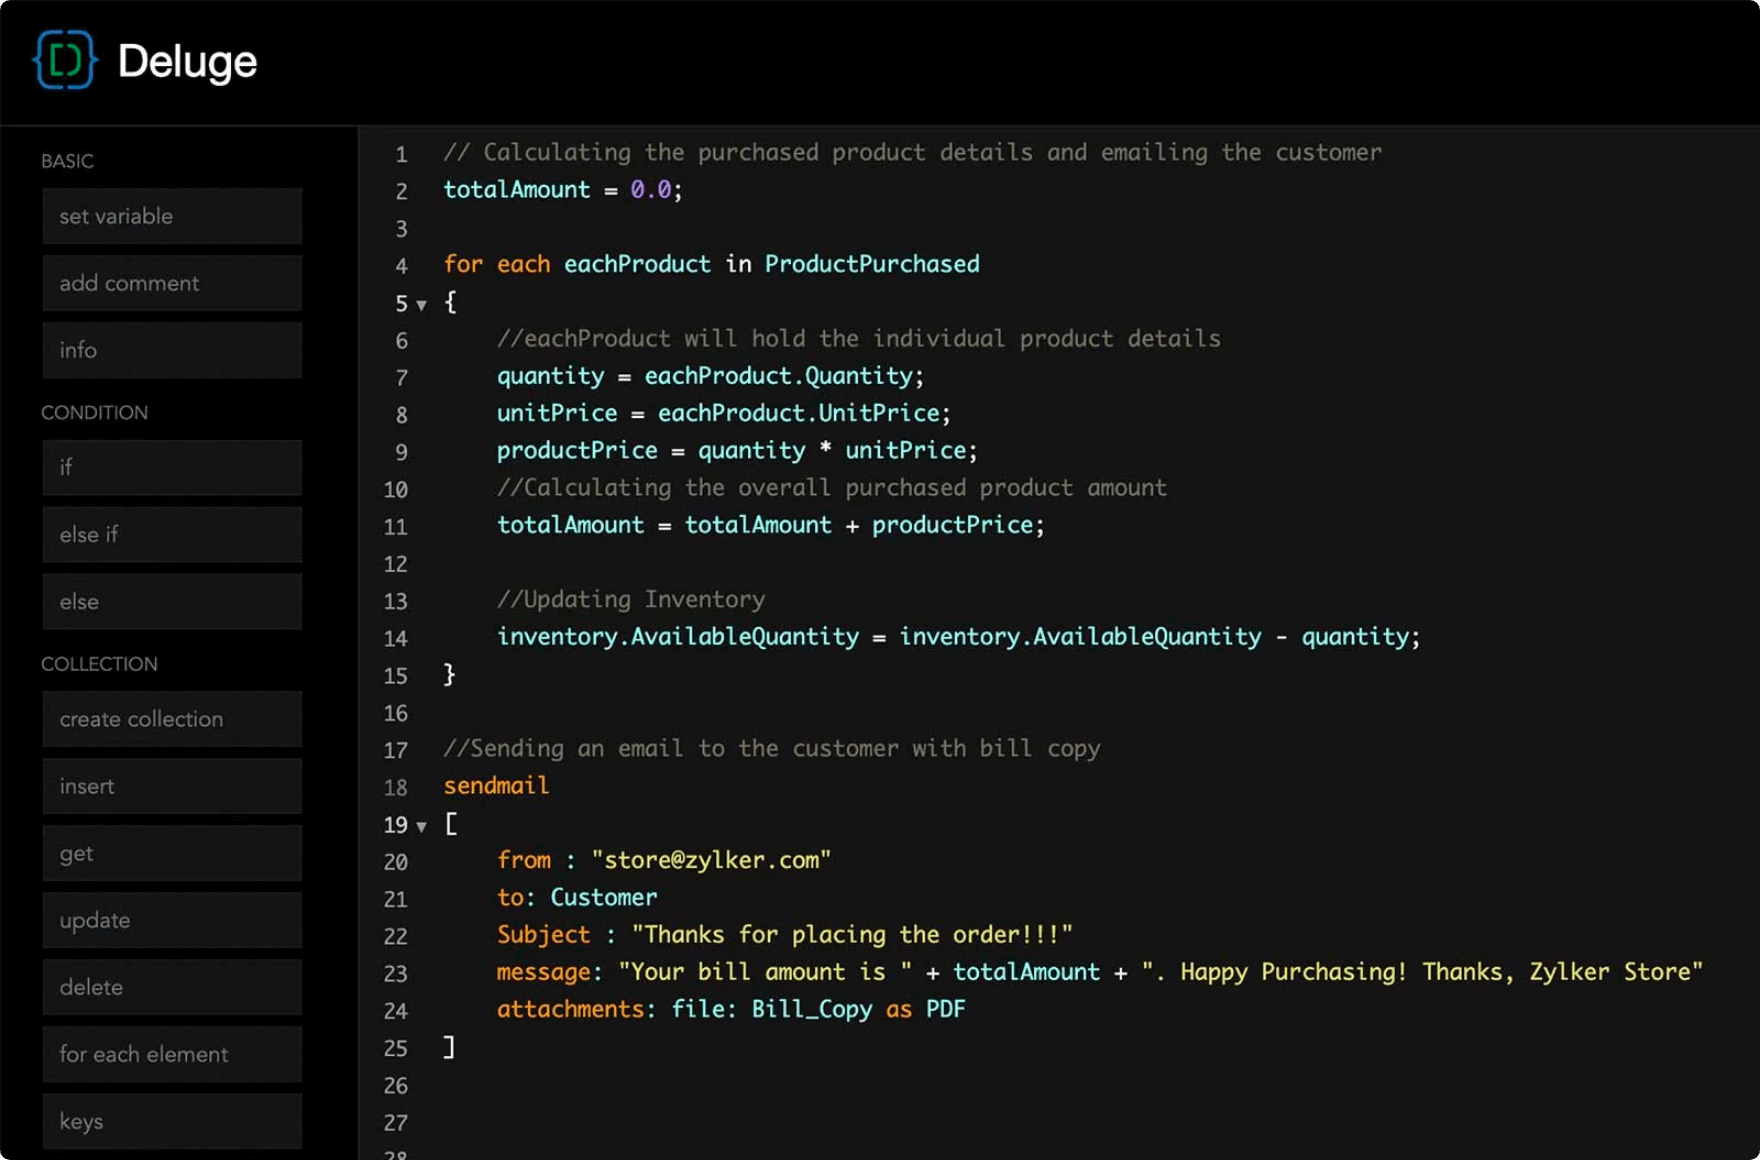Click the sendmail keyword in the editor
The image size is (1760, 1160).
point(496,786)
